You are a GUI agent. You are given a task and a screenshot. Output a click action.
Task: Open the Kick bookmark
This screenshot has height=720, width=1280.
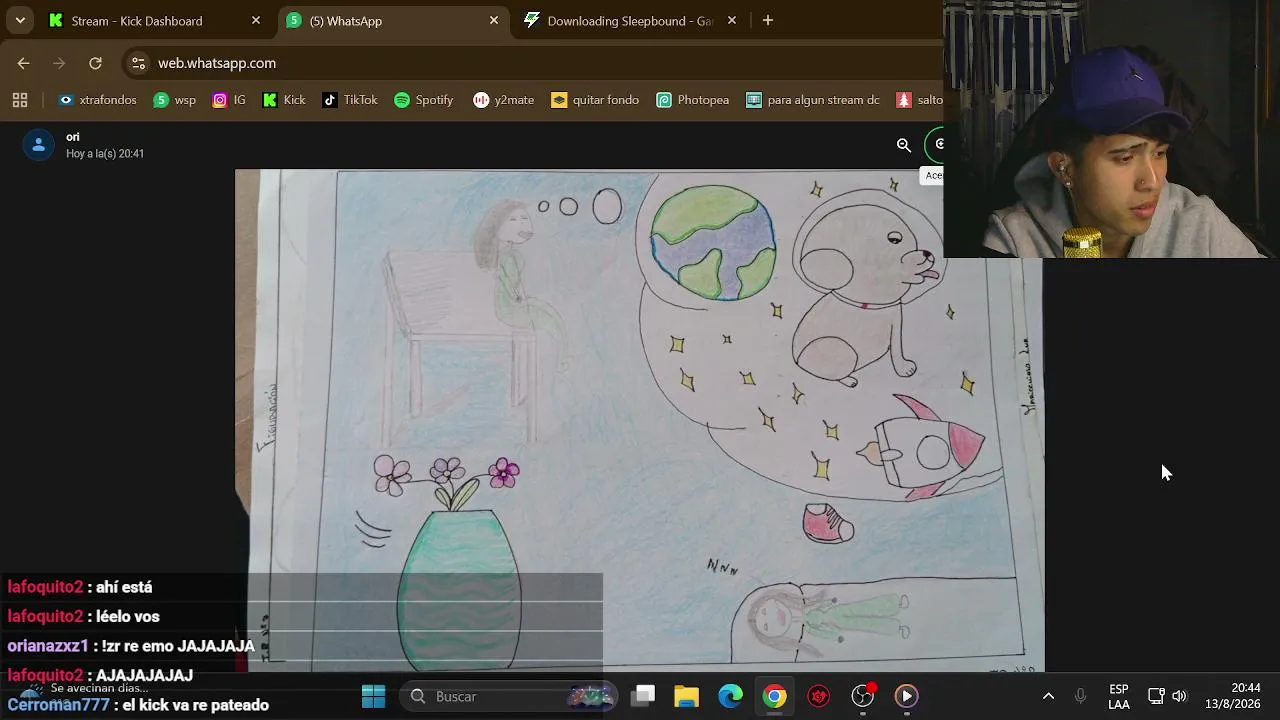pos(284,100)
